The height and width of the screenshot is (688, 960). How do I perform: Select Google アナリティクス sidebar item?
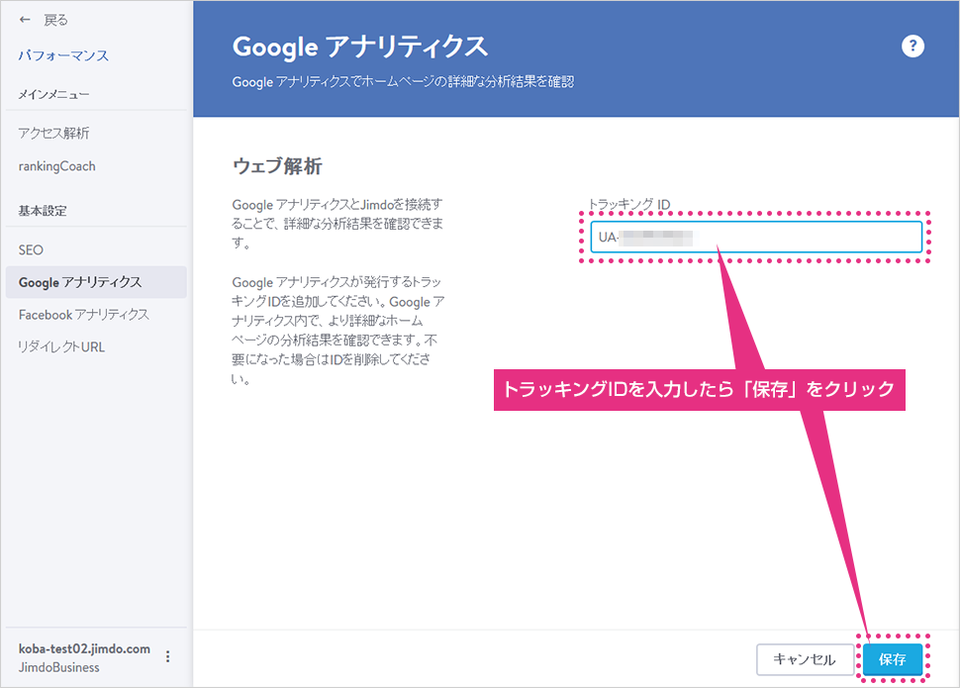point(96,282)
